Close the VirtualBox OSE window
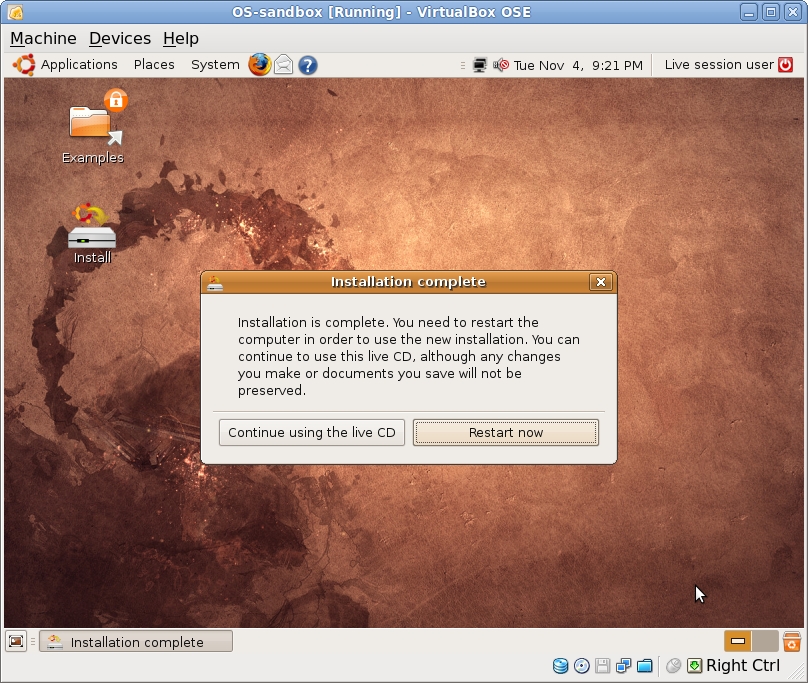The height and width of the screenshot is (683, 808). [x=793, y=12]
